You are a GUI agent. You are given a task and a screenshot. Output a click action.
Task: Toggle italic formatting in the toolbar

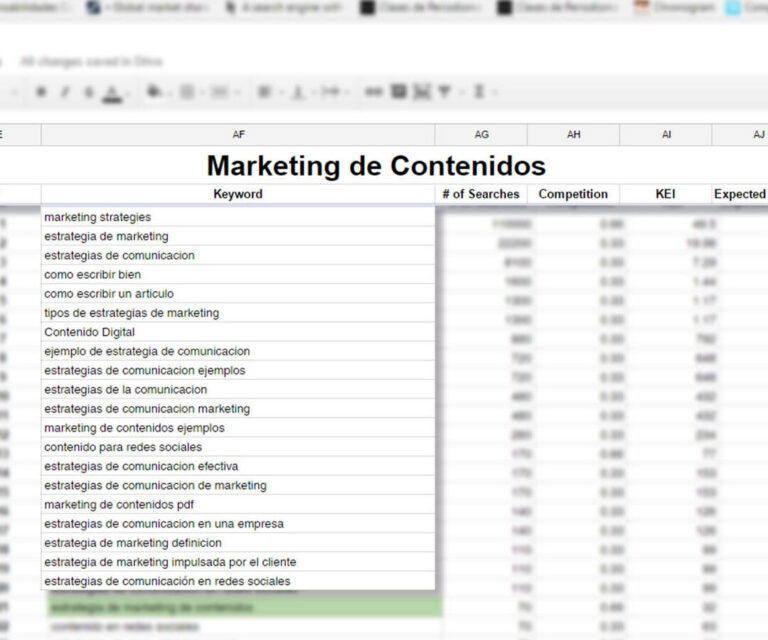[65, 92]
